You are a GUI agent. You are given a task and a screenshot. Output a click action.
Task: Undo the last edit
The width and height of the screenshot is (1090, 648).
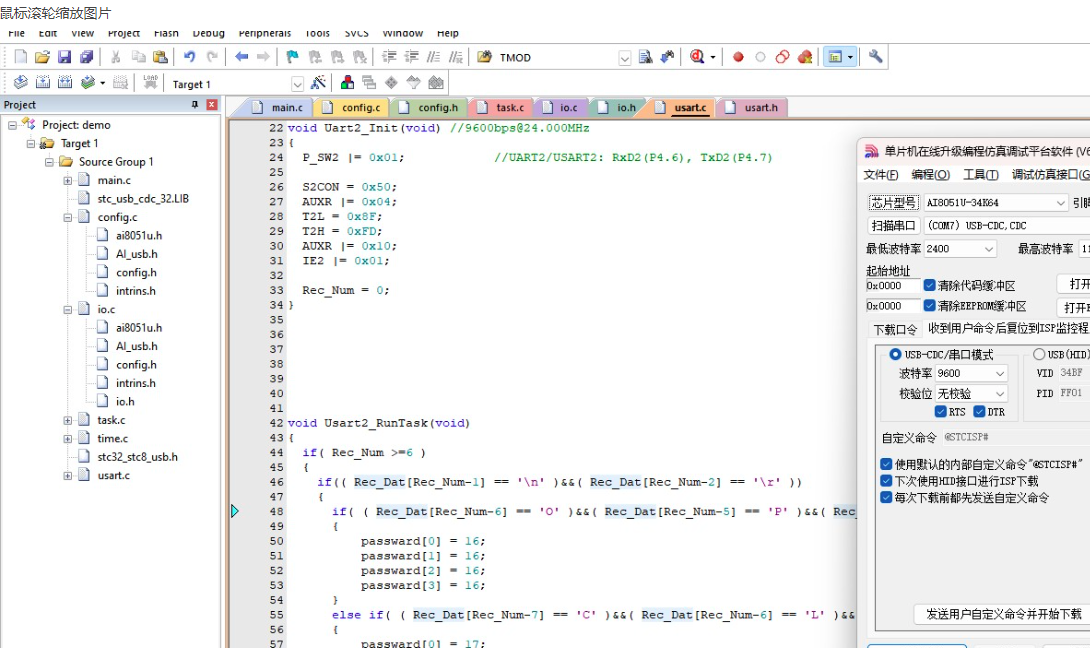click(x=189, y=57)
